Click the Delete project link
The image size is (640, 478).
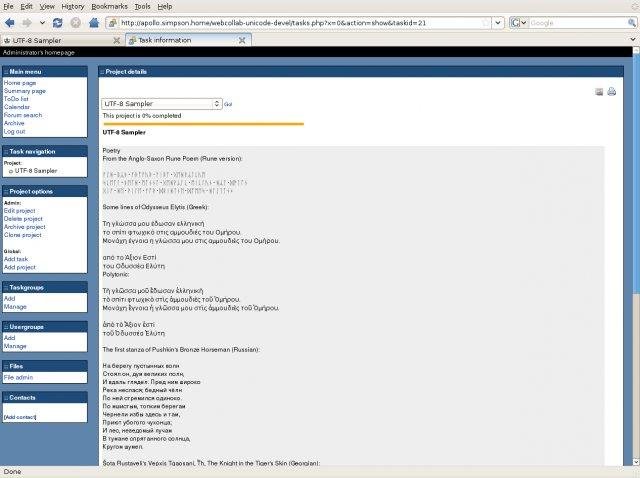[x=23, y=219]
